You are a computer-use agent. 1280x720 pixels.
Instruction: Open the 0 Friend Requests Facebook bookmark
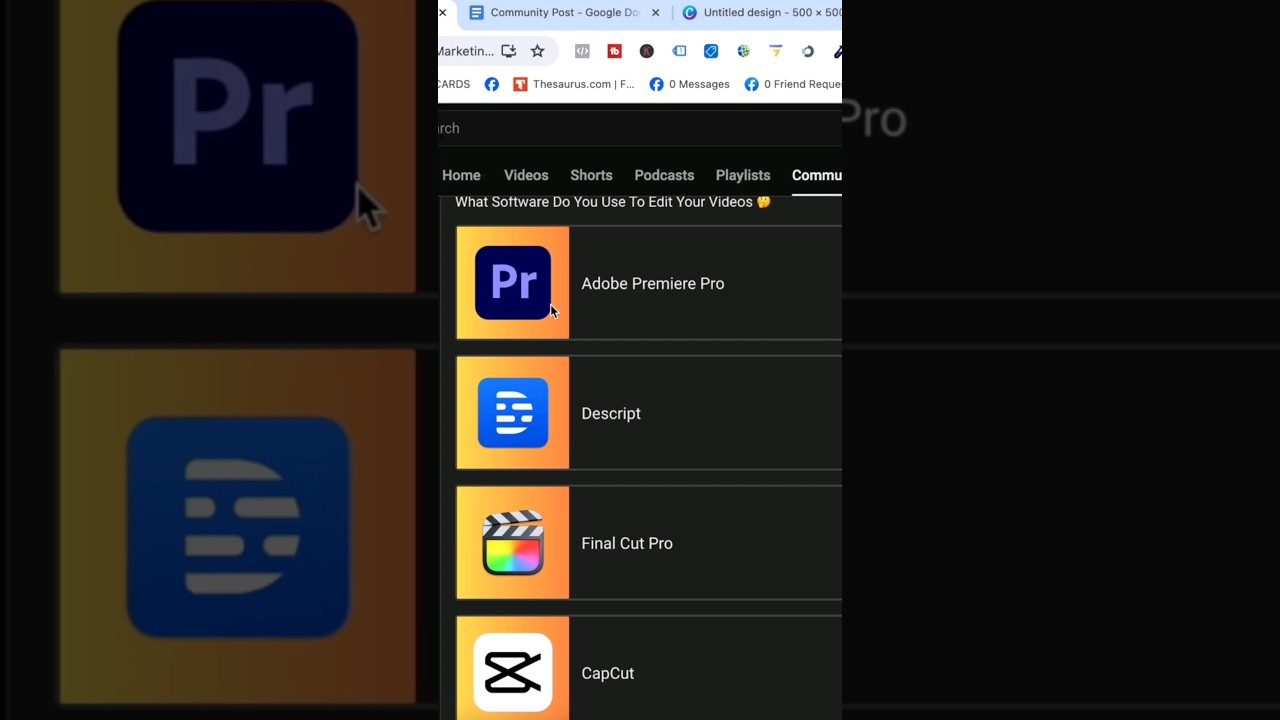(793, 84)
